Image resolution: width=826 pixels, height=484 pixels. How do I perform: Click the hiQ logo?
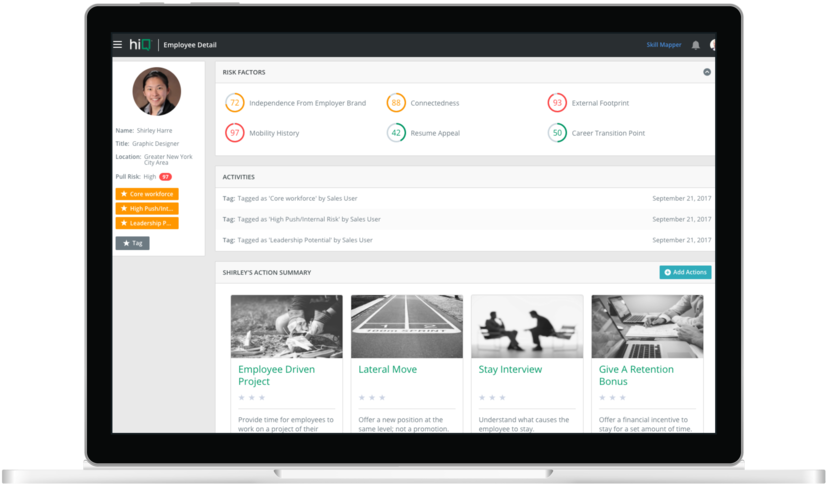(139, 45)
